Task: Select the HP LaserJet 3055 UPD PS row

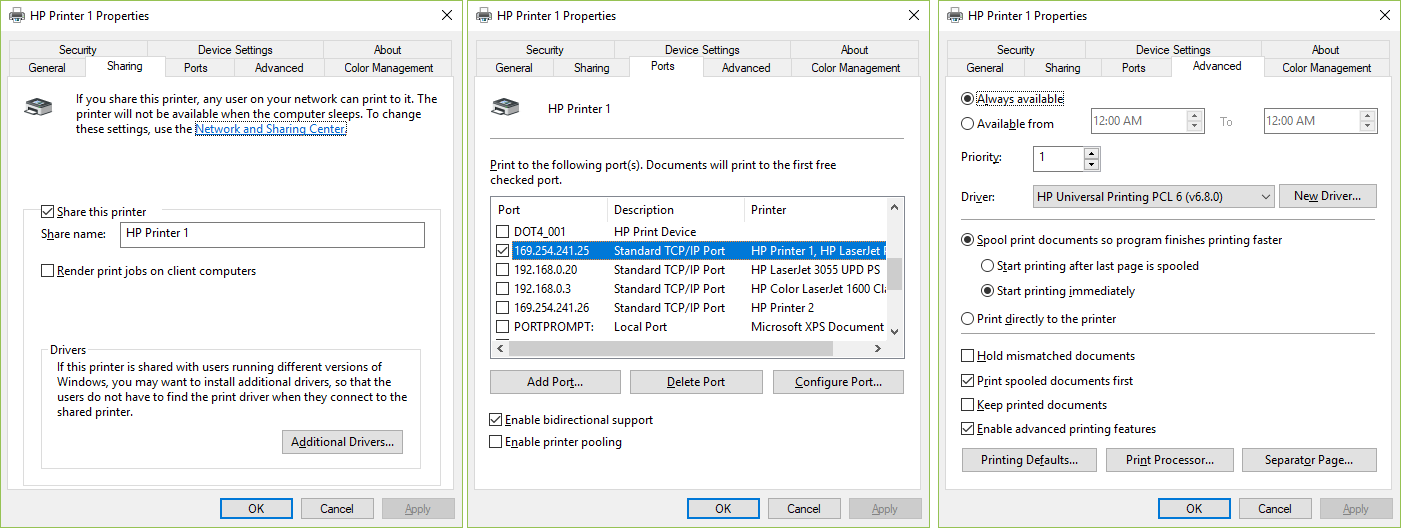Action: 690,269
